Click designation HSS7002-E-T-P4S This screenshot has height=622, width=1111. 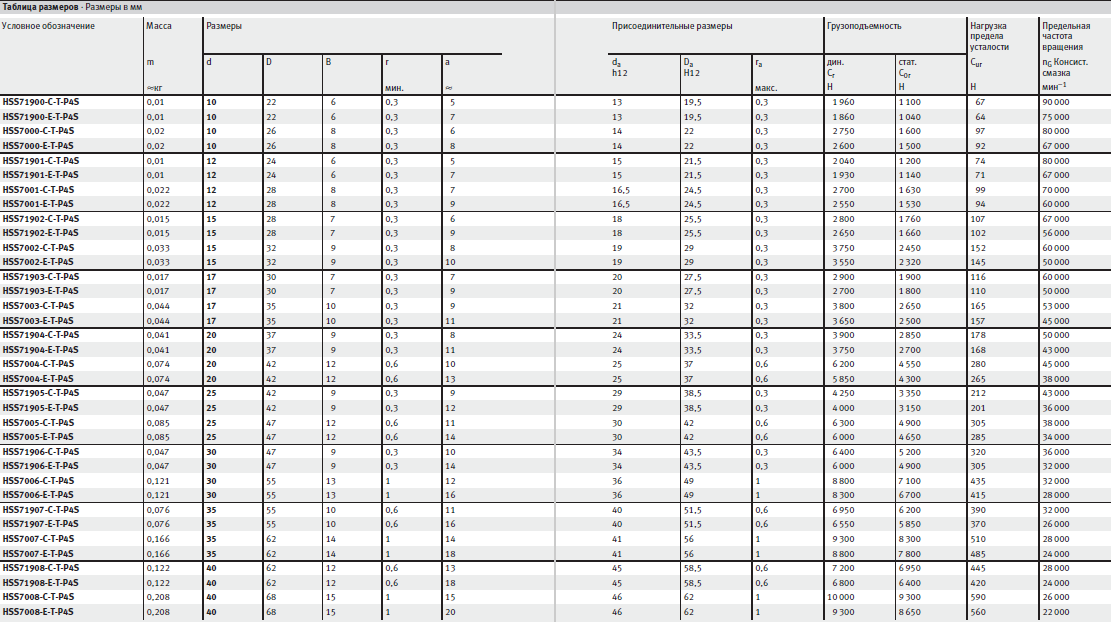pos(38,262)
